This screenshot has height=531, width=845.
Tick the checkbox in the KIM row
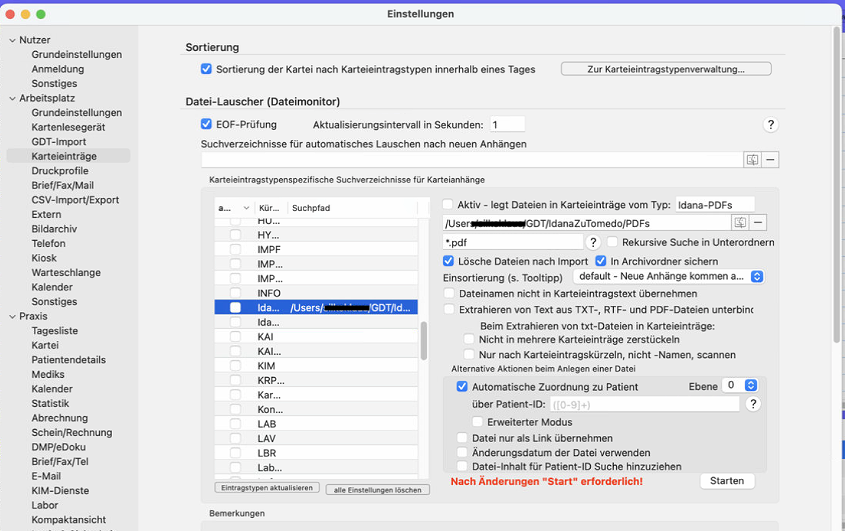pyautogui.click(x=236, y=366)
